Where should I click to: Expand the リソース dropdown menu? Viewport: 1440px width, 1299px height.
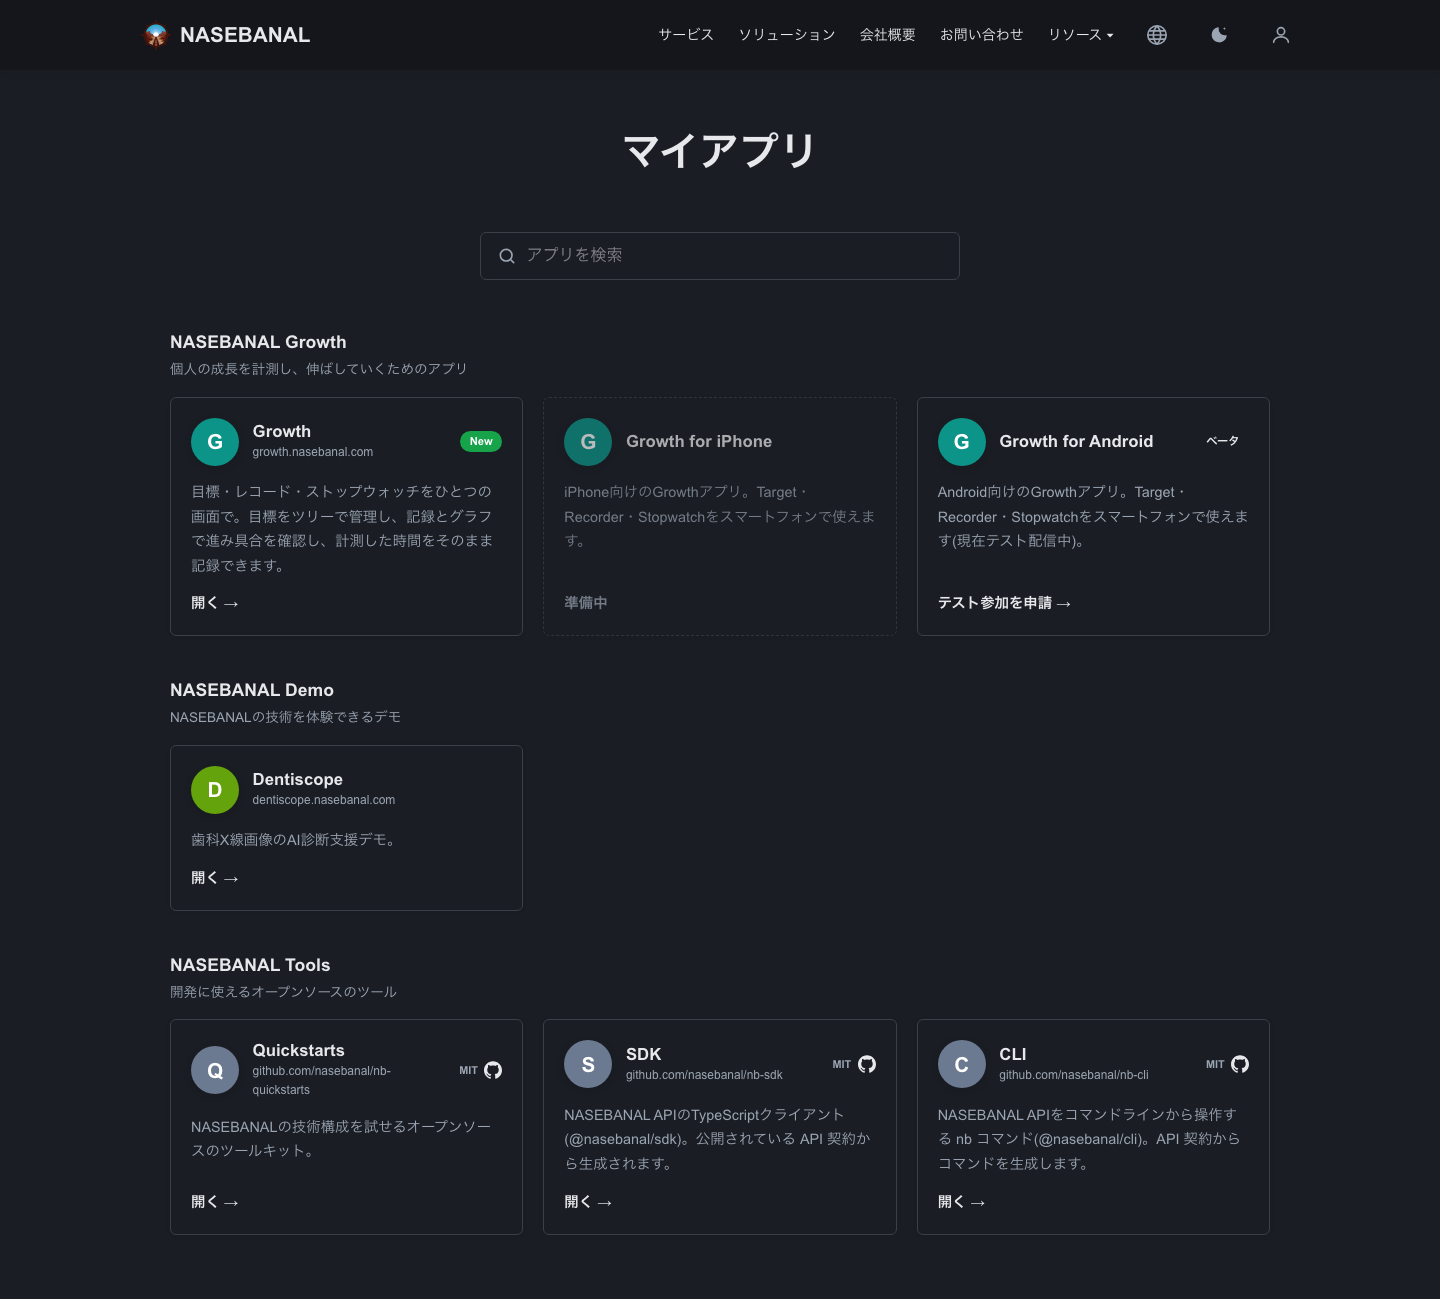[1081, 35]
